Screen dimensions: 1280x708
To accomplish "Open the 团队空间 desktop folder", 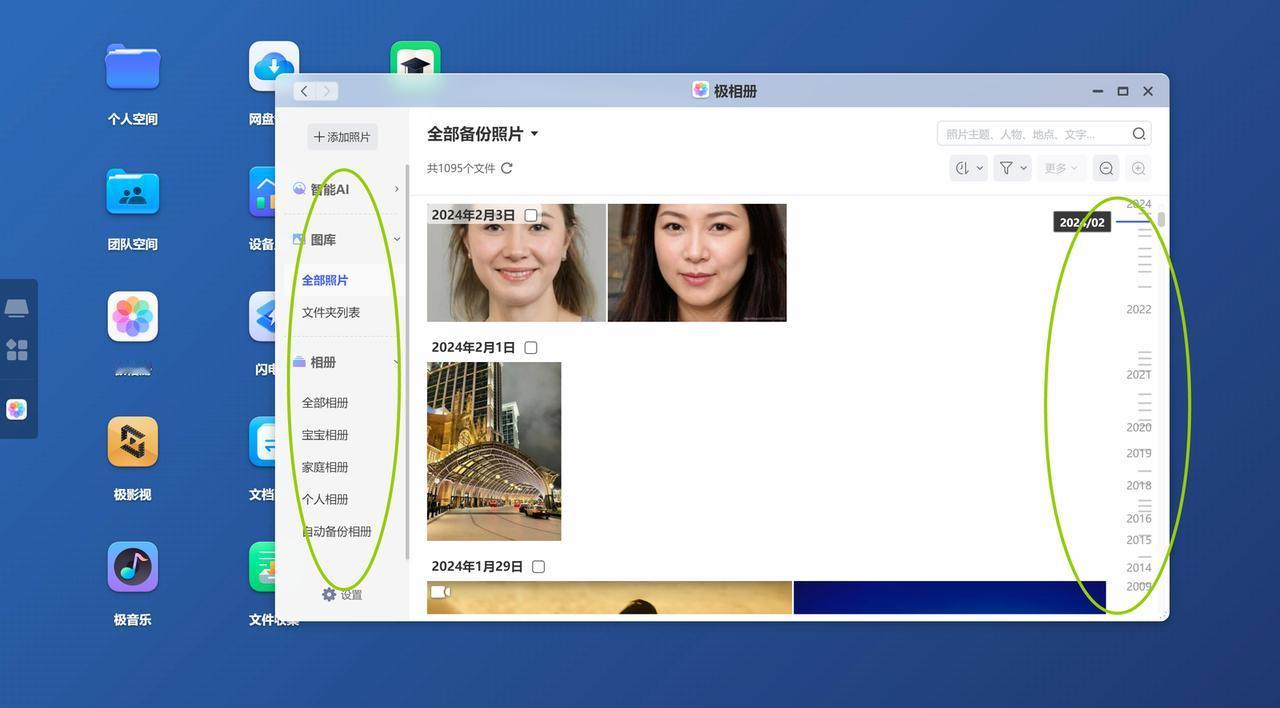I will click(132, 192).
